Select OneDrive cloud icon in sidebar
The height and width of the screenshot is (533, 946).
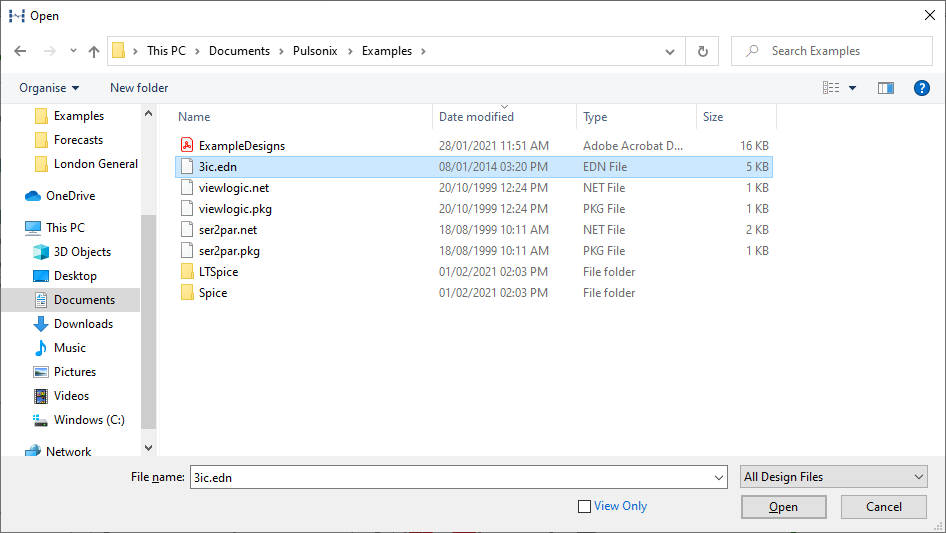[x=33, y=196]
